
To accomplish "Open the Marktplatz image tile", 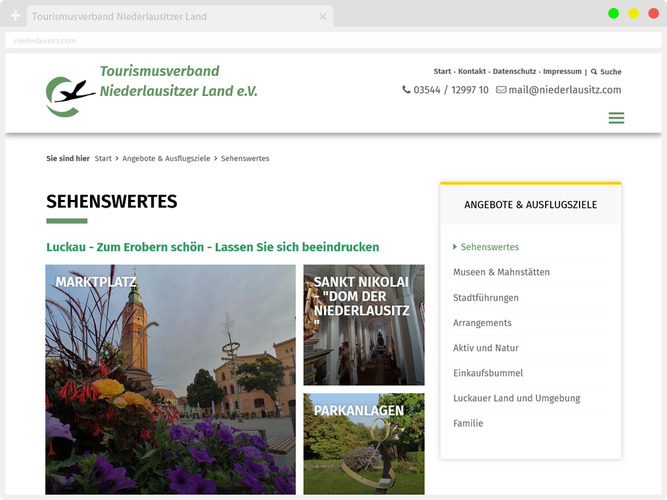I will coord(170,380).
